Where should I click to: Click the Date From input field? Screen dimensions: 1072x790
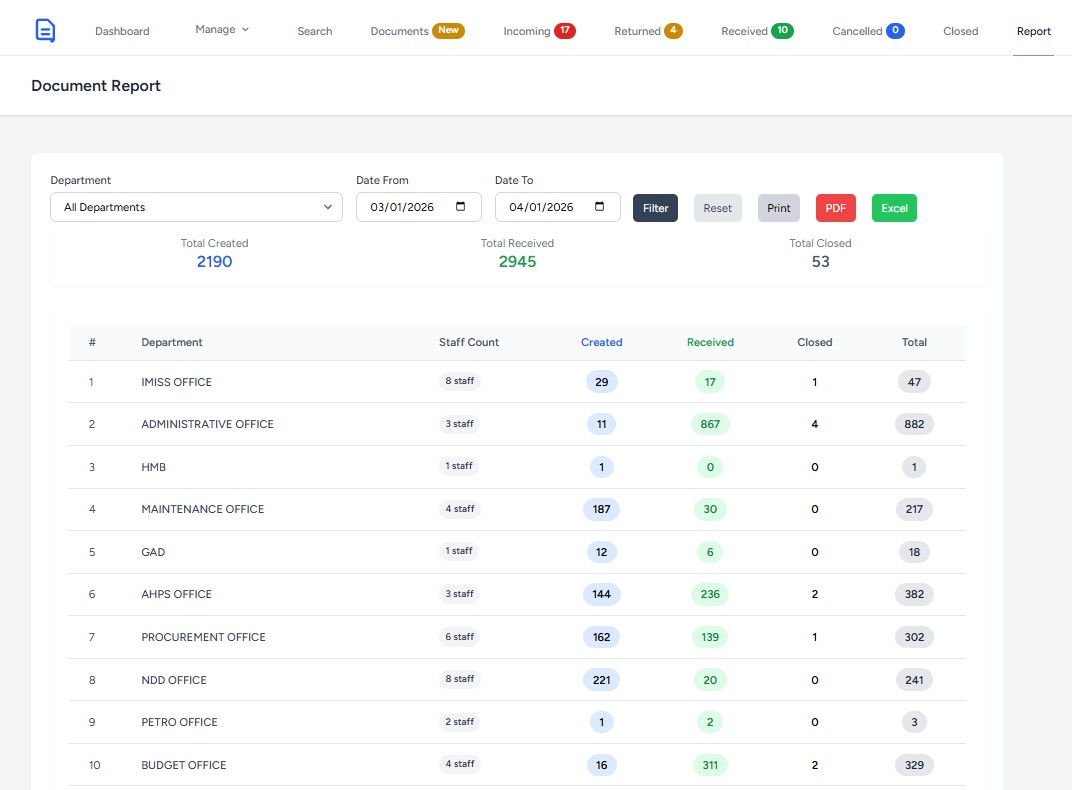tap(418, 207)
